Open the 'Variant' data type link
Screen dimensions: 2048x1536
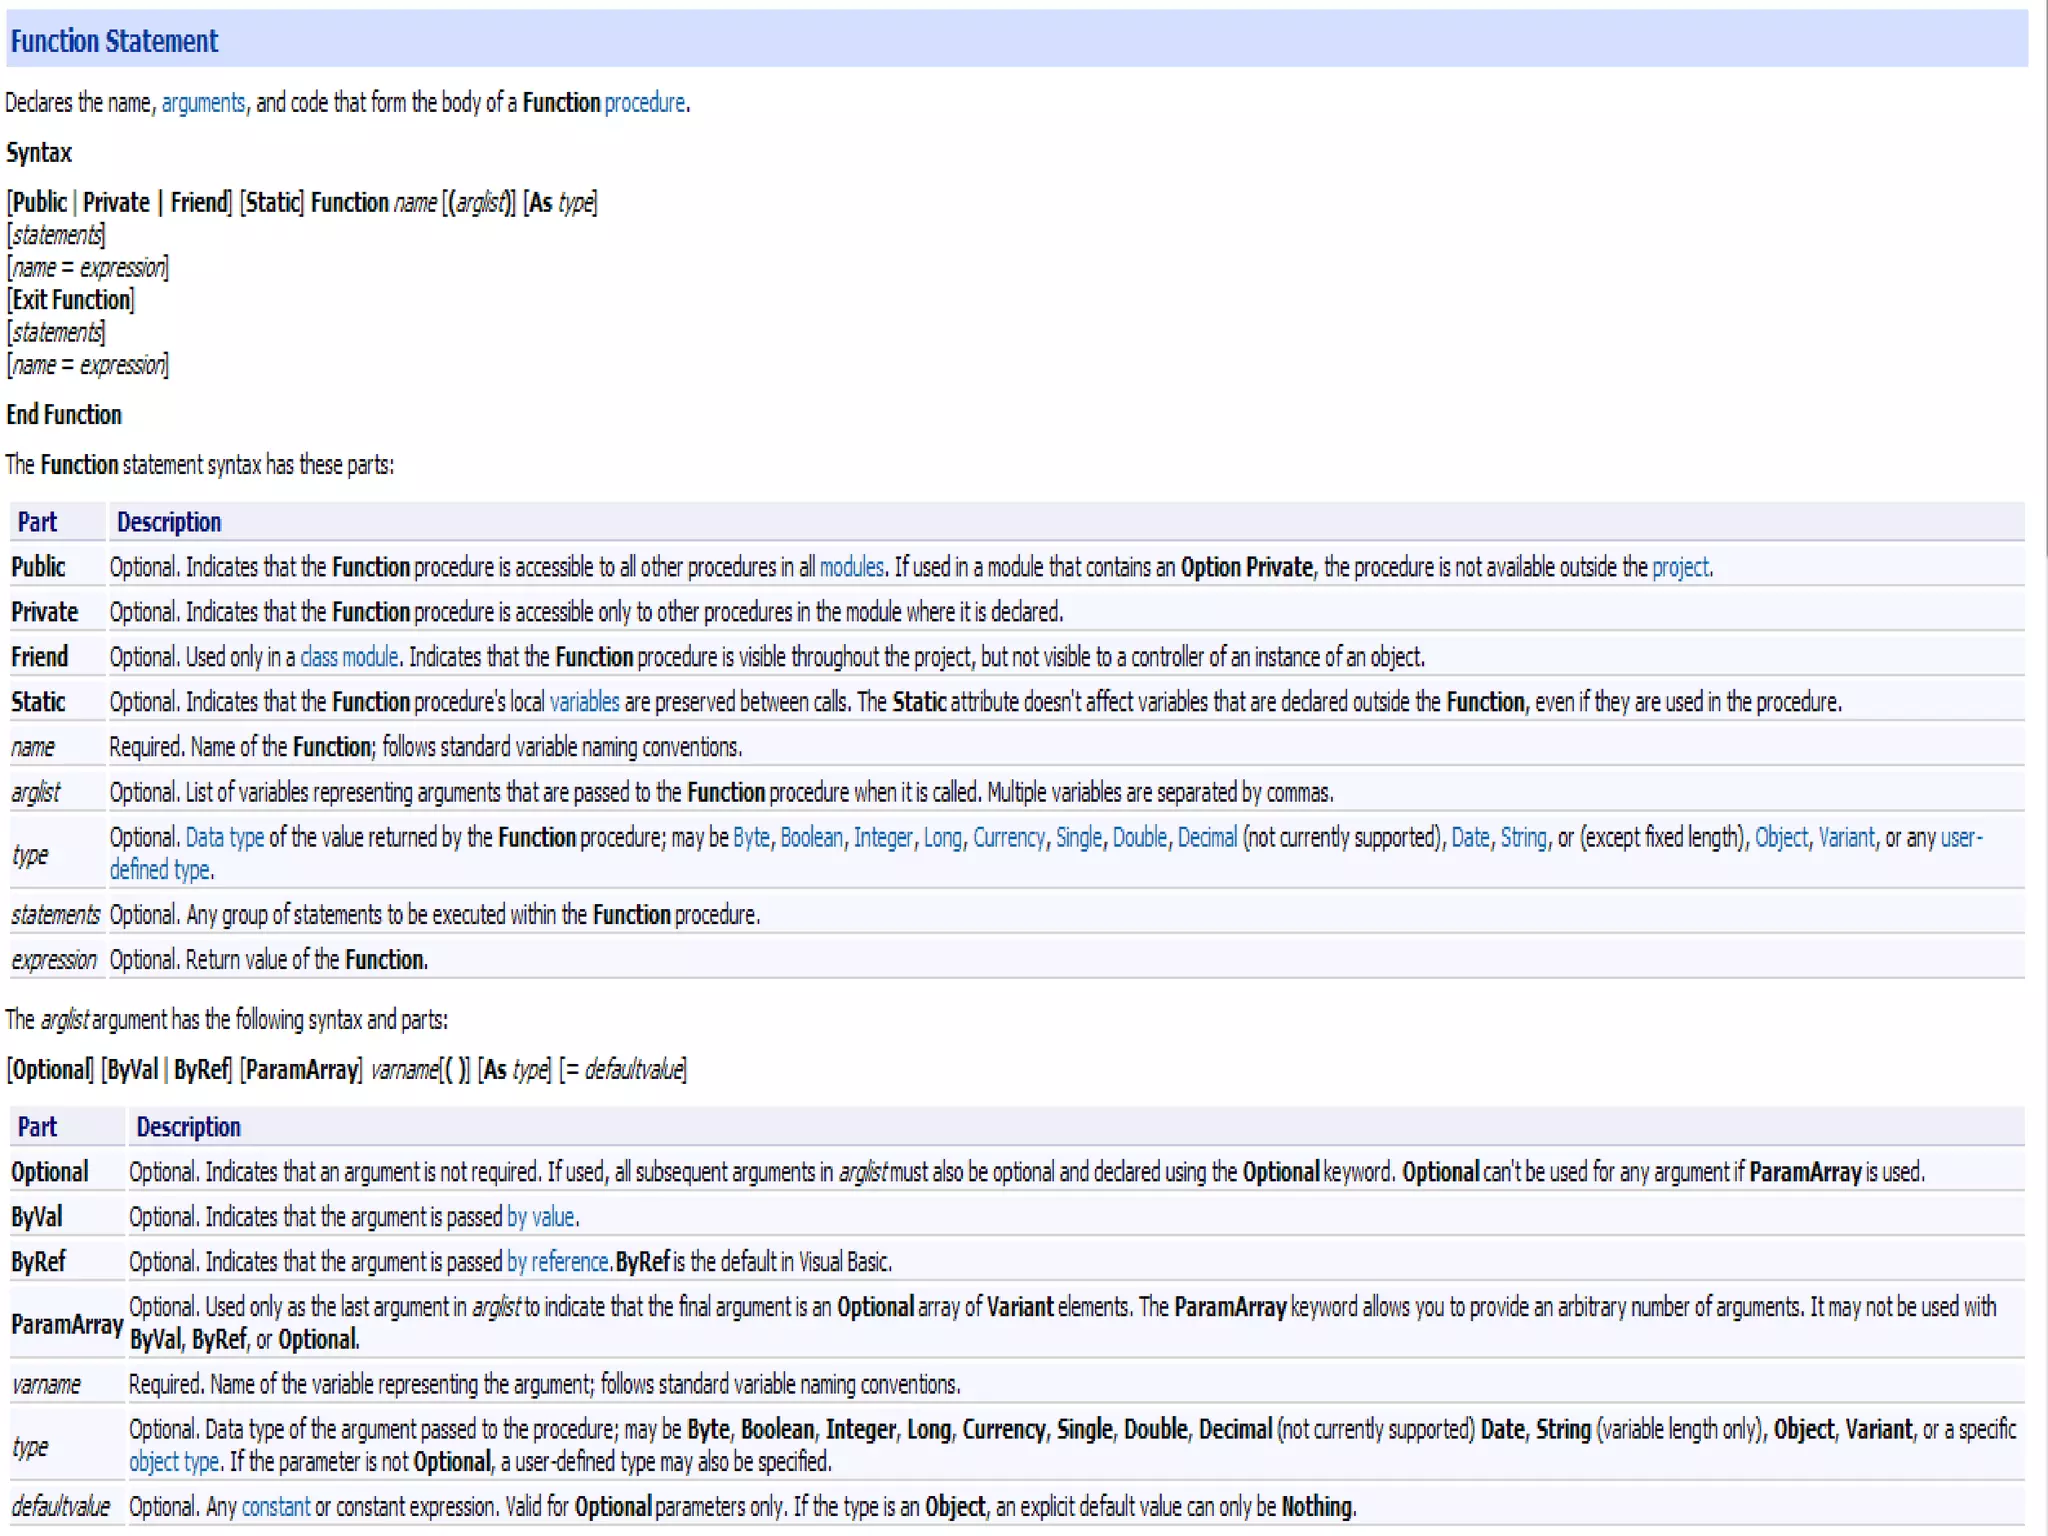tap(1846, 837)
